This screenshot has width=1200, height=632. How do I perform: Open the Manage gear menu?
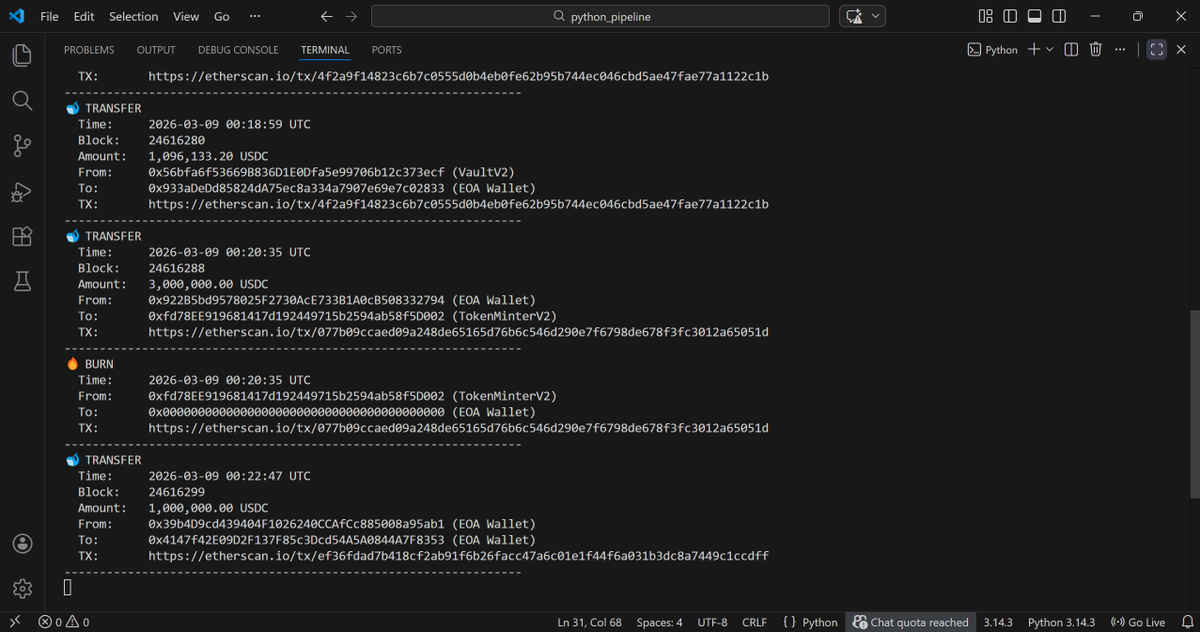pos(23,588)
